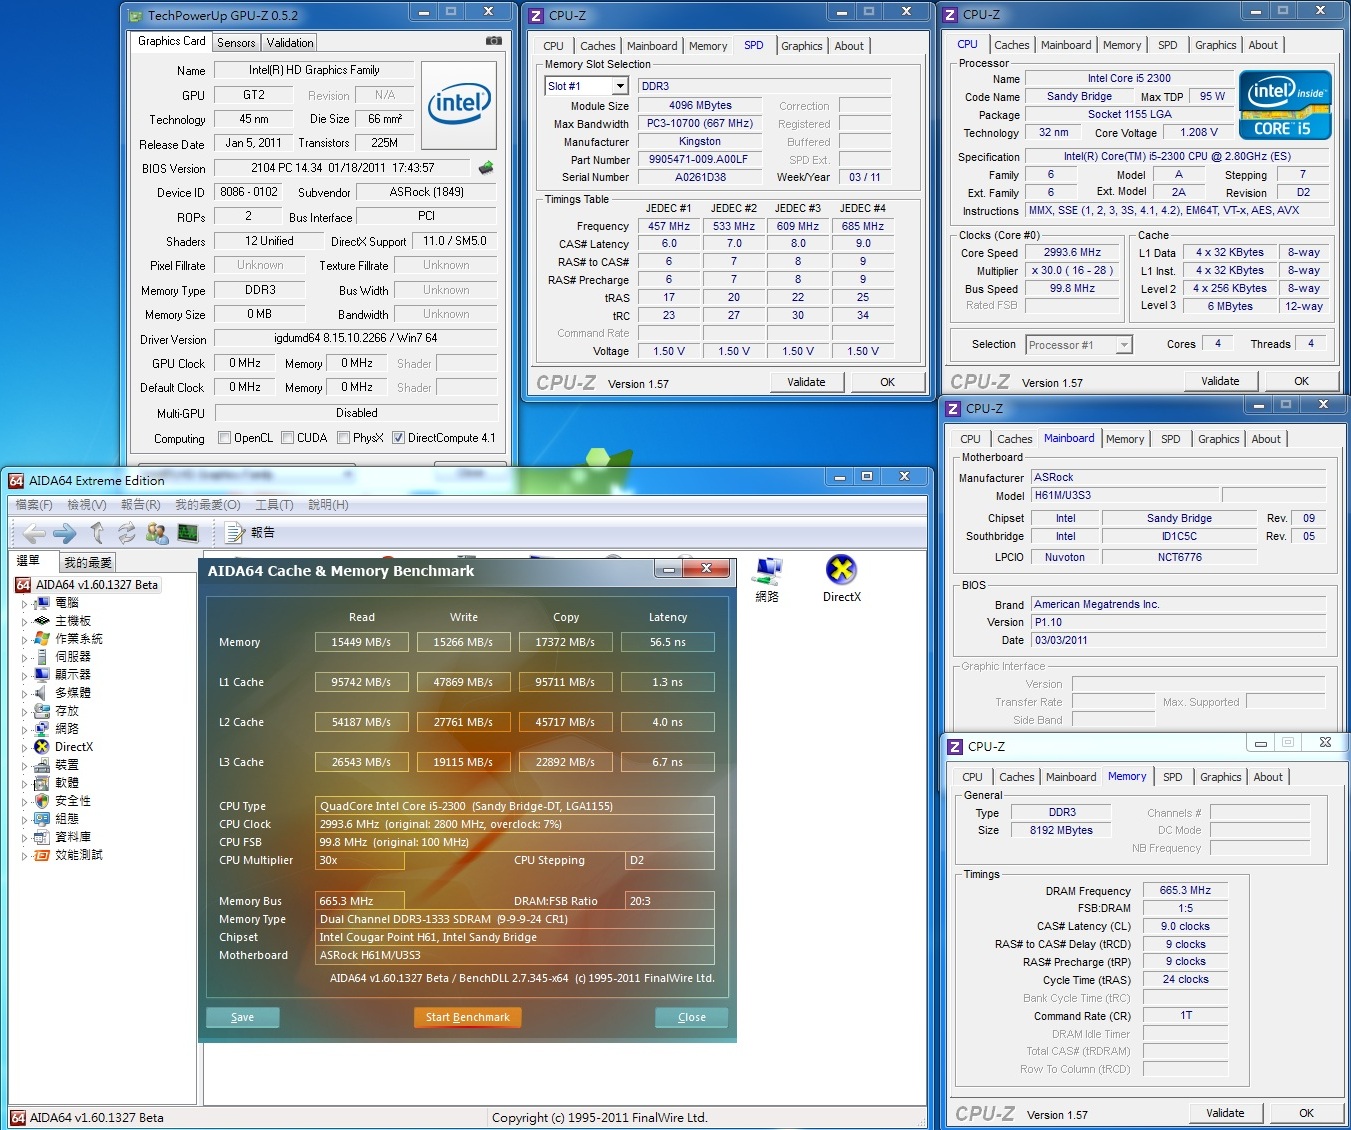1351x1130 pixels.
Task: Switch to the Validation tab in GPU-Z
Action: 290,43
